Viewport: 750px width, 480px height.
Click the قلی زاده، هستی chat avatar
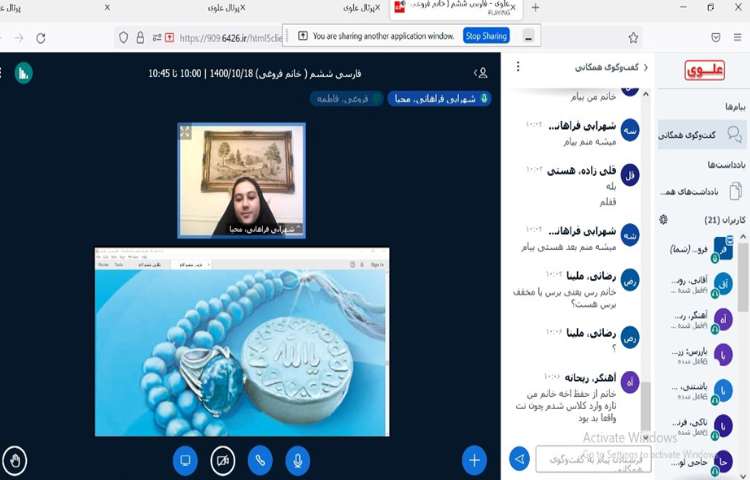click(x=630, y=175)
